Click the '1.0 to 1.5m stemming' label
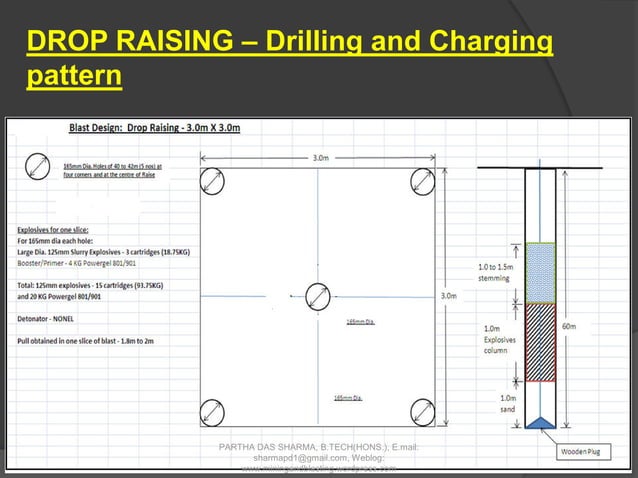This screenshot has width=638, height=478. (x=495, y=273)
